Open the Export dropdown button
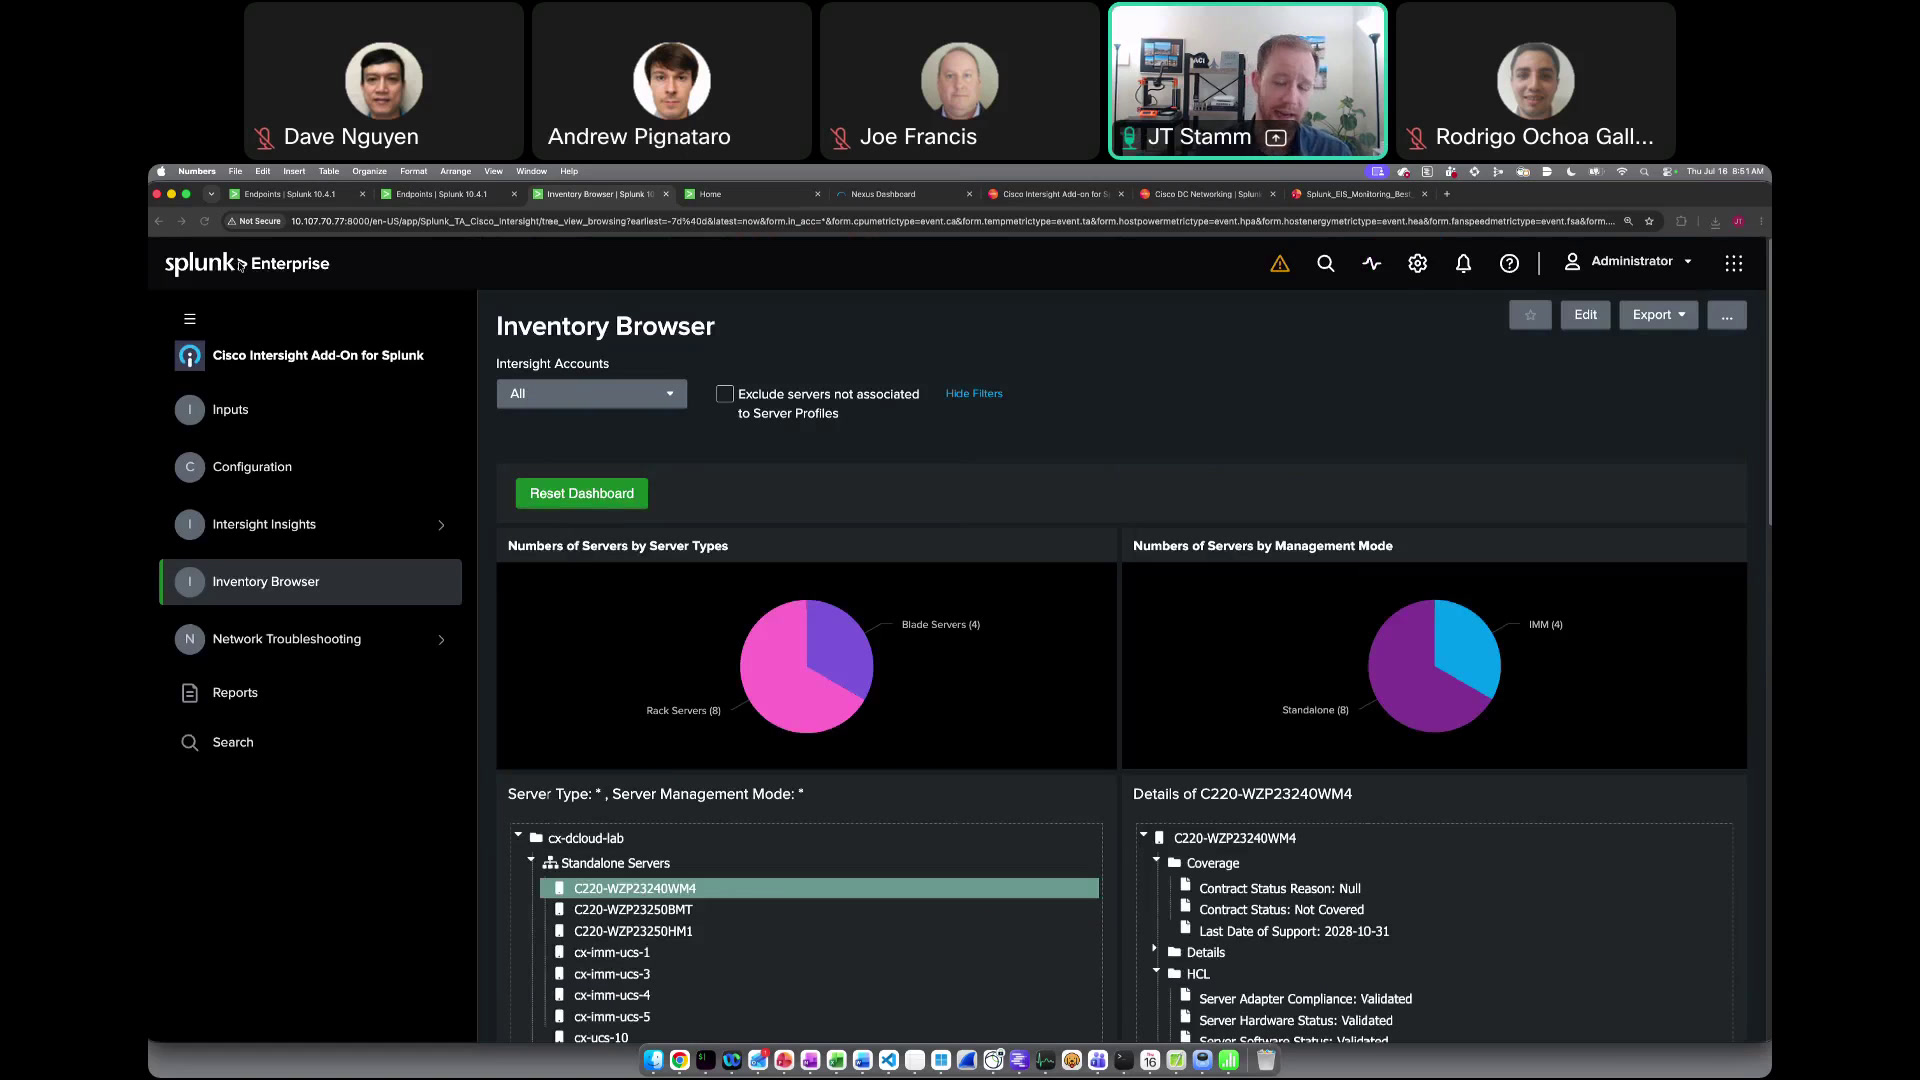1920x1080 pixels. coord(1658,315)
